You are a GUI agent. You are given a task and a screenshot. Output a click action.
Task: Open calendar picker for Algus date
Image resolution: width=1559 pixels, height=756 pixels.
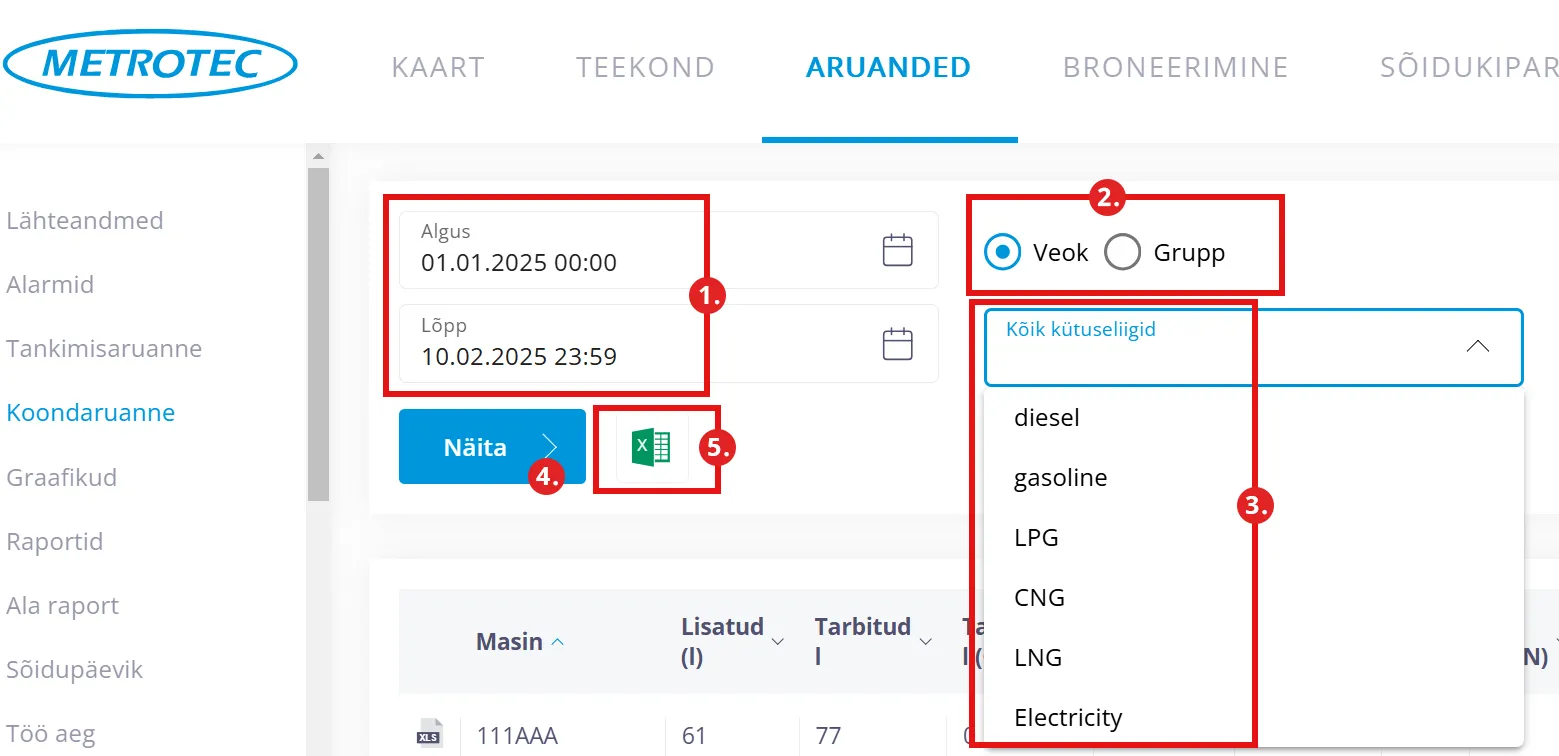897,250
